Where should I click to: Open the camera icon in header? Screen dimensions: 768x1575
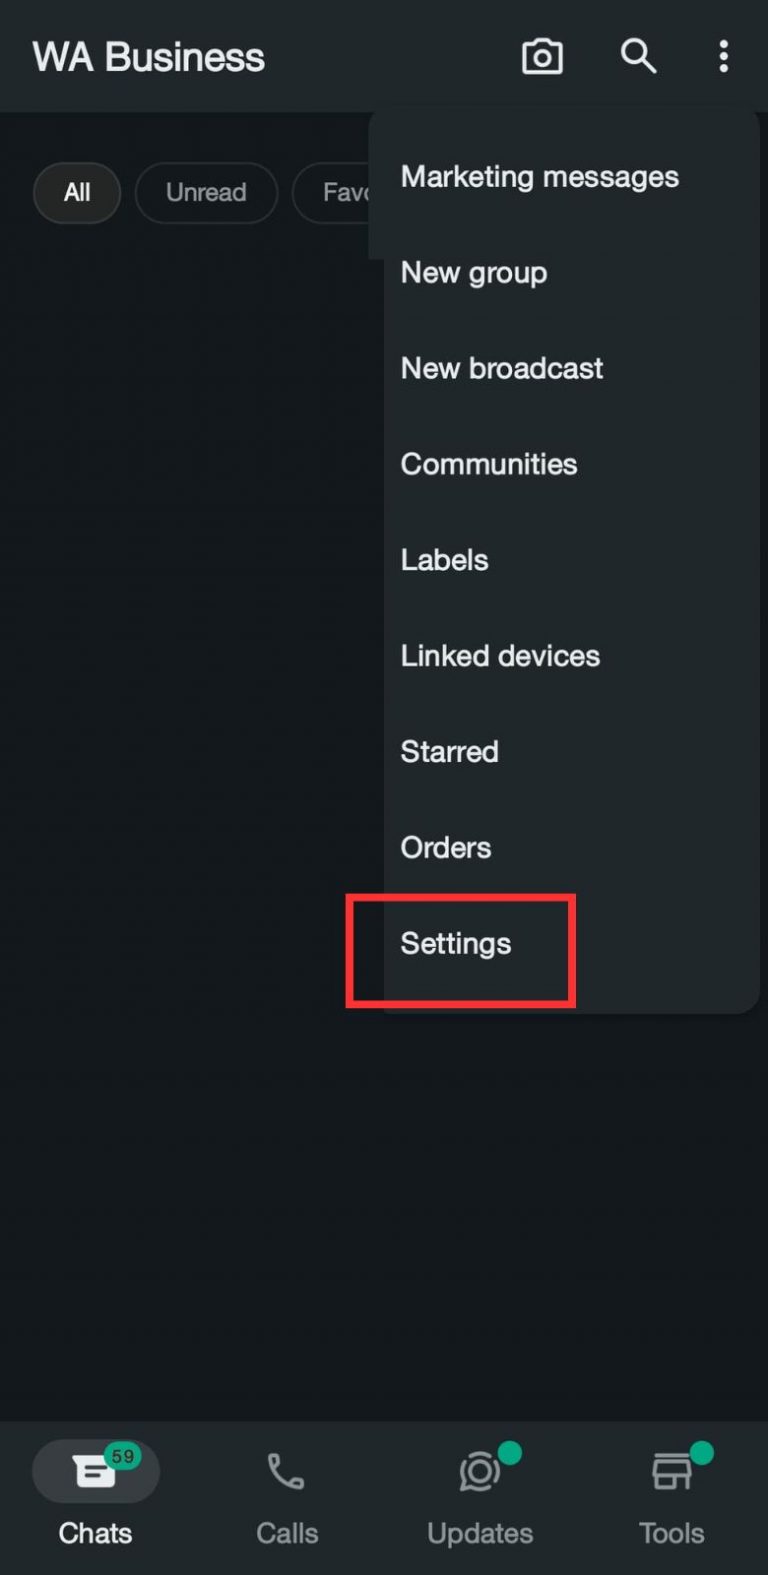pyautogui.click(x=542, y=57)
